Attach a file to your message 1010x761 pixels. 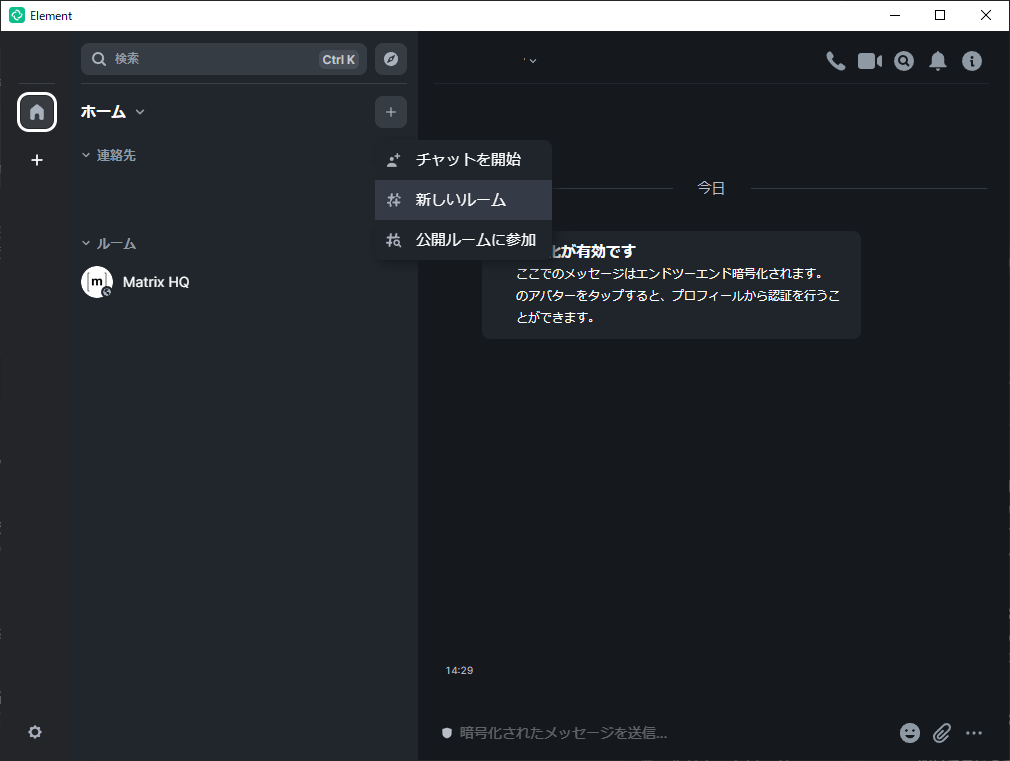[941, 733]
